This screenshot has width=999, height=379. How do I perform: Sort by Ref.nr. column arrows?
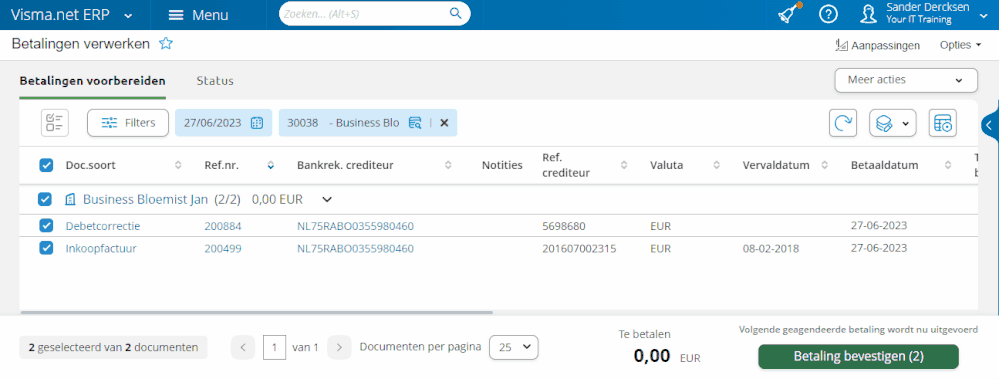pyautogui.click(x=271, y=166)
